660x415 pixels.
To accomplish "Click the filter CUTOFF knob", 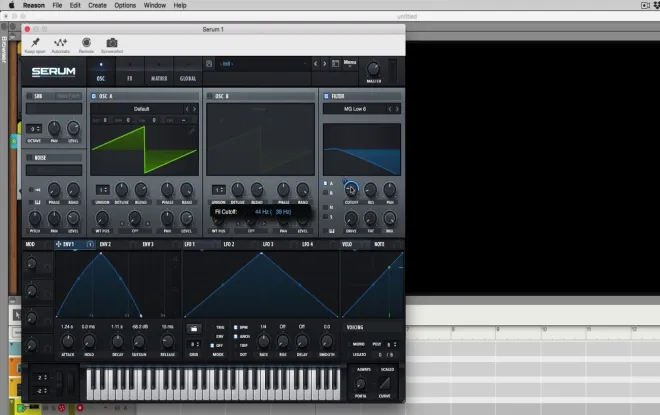I will (351, 190).
